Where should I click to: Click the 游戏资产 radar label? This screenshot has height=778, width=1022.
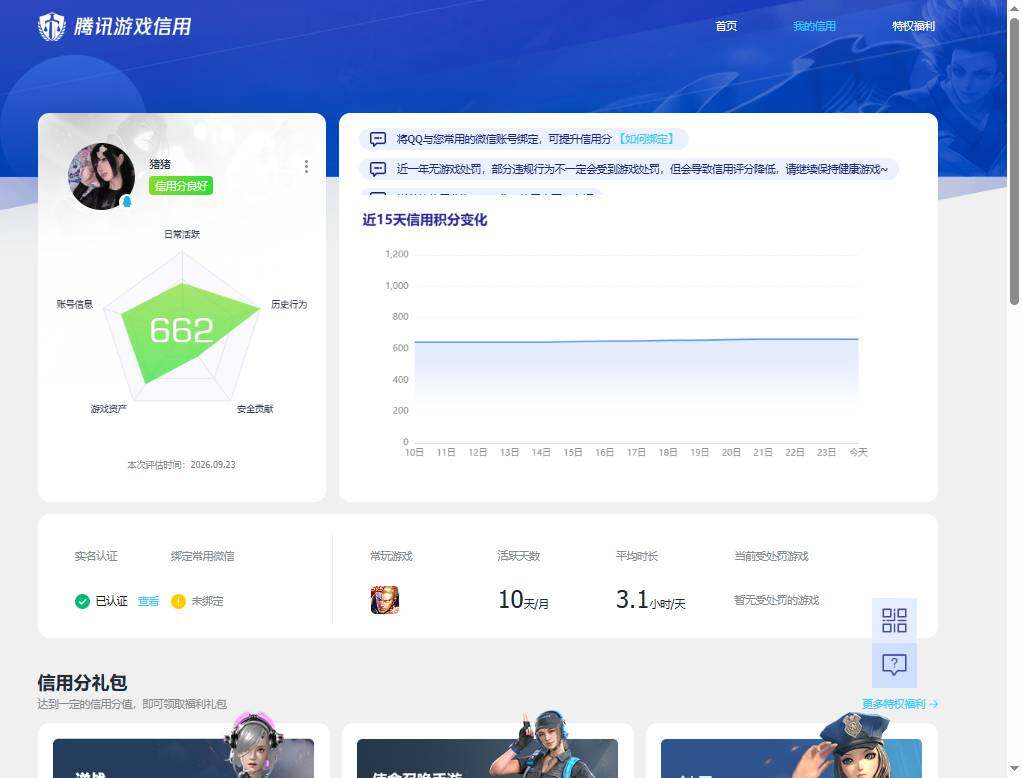click(109, 409)
